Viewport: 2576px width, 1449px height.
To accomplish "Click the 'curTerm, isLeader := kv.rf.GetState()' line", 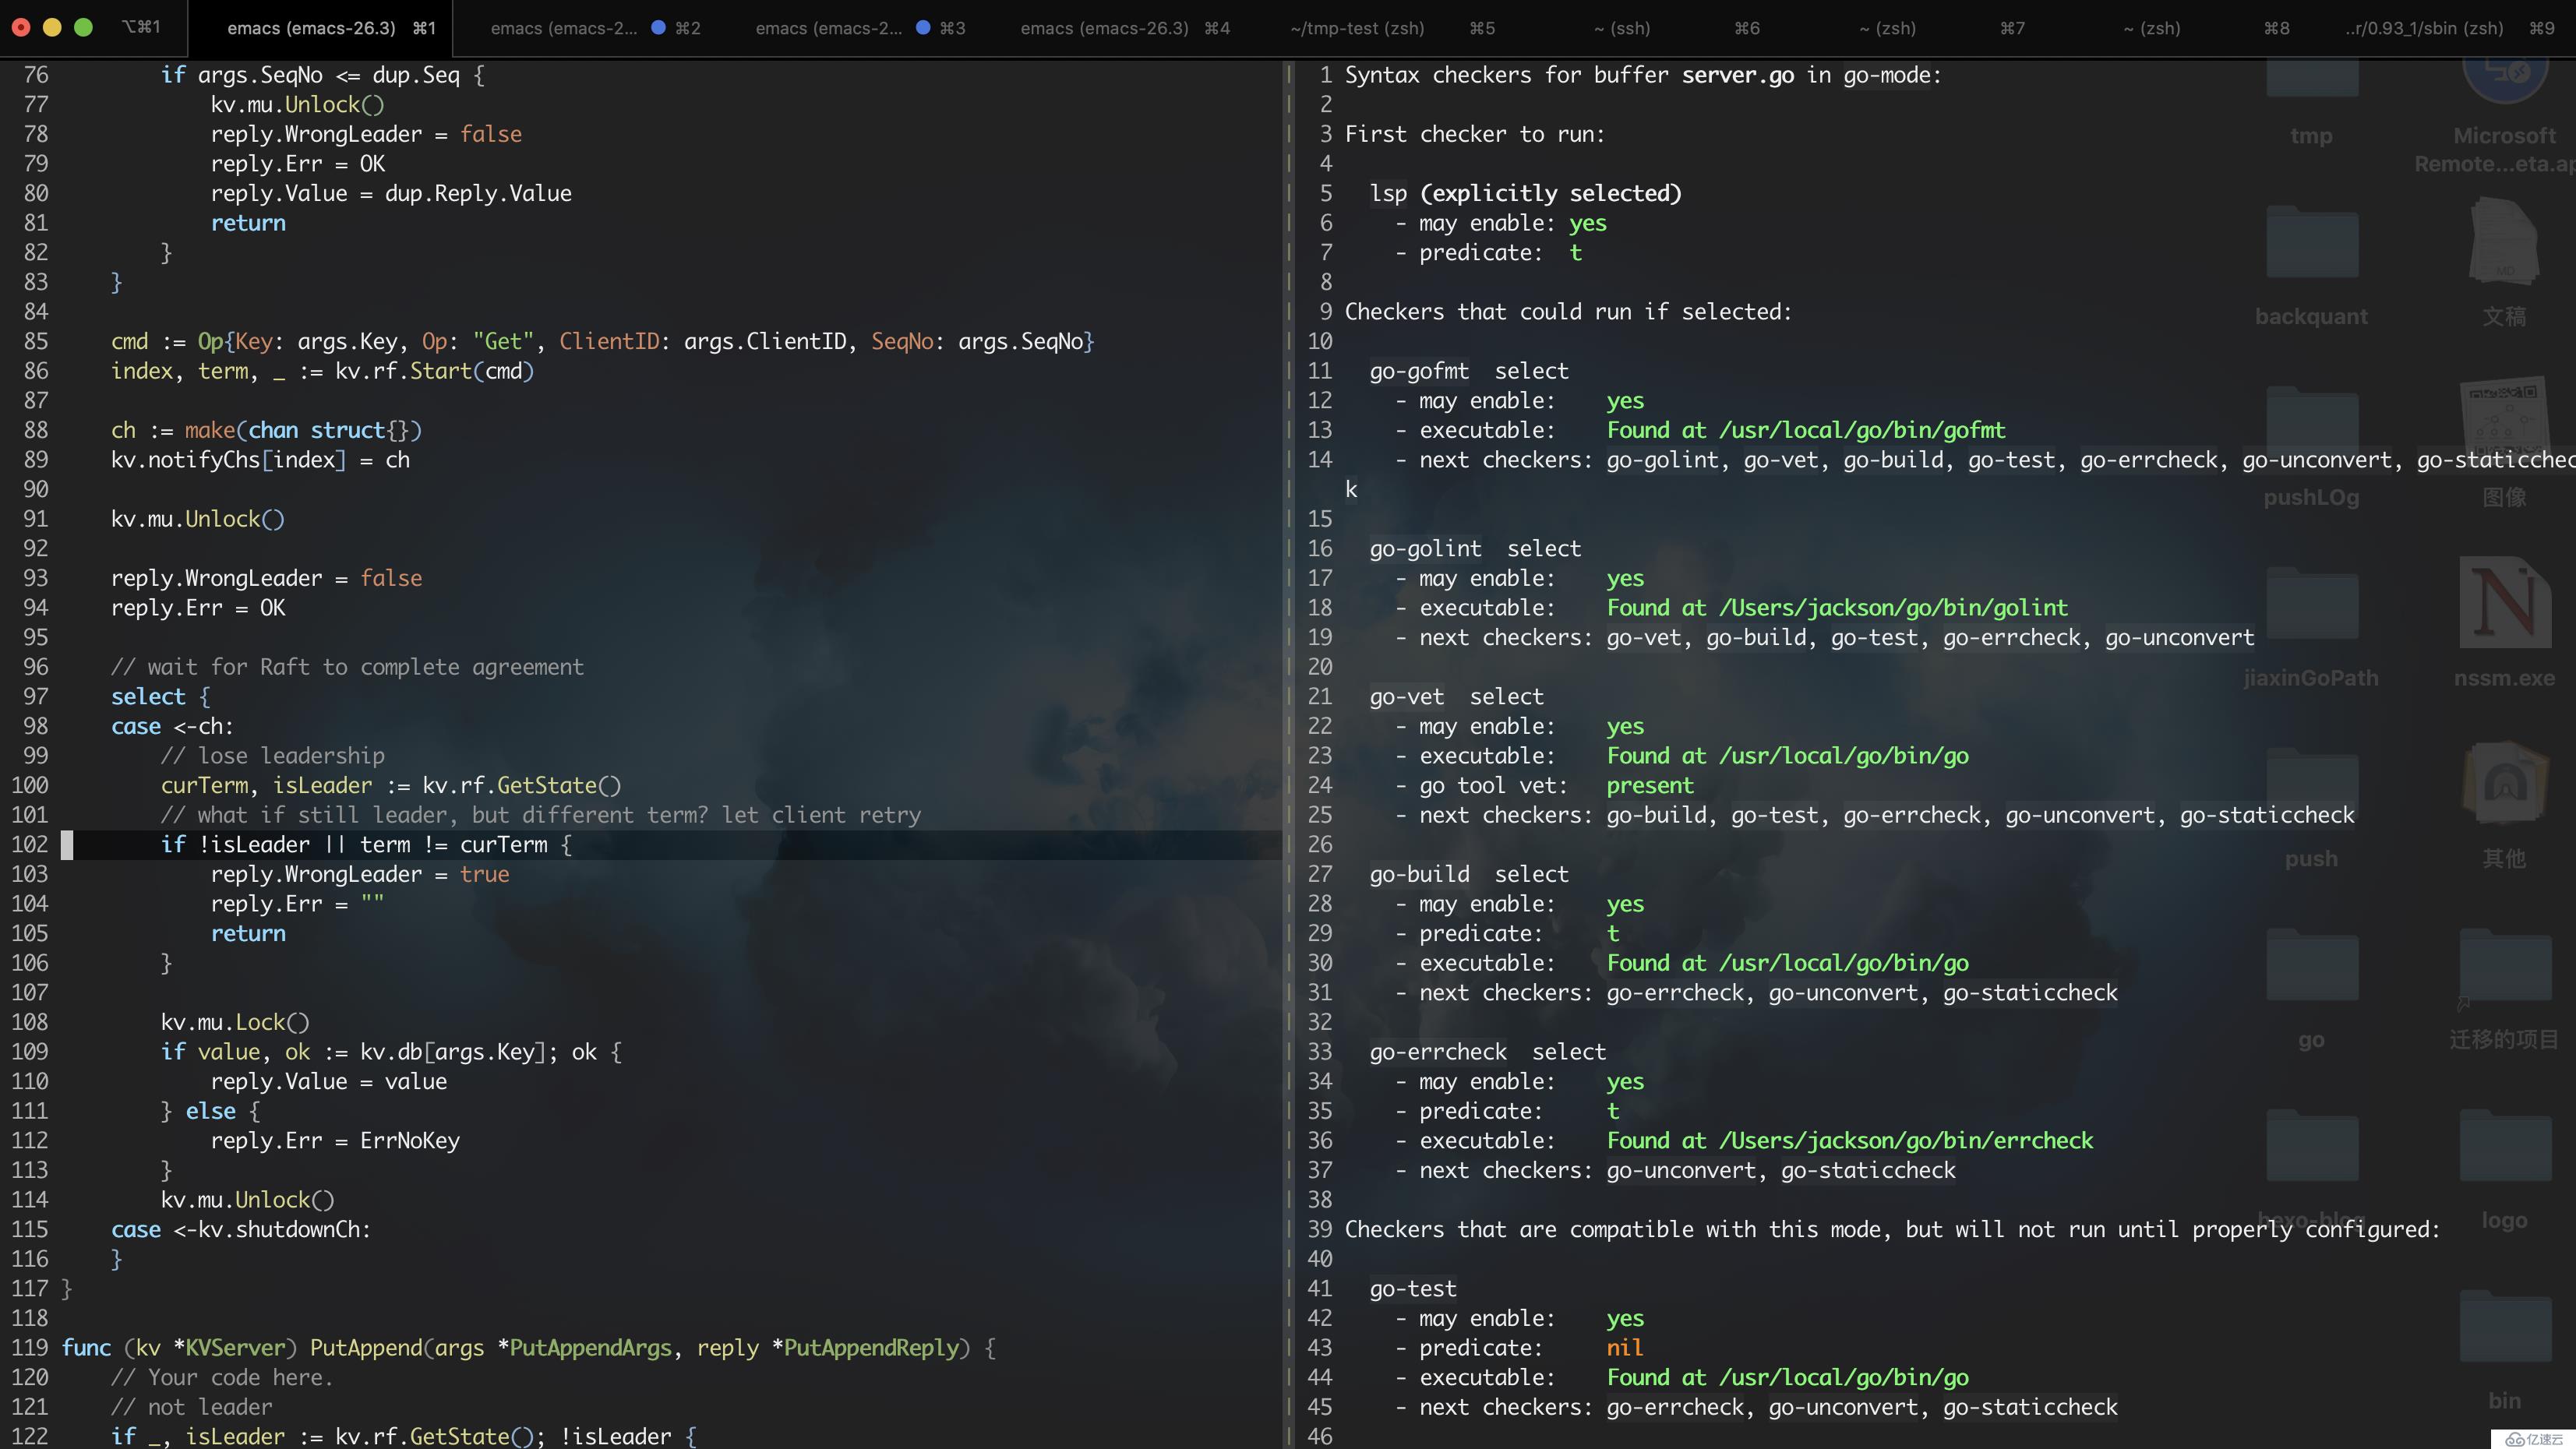I will (391, 786).
